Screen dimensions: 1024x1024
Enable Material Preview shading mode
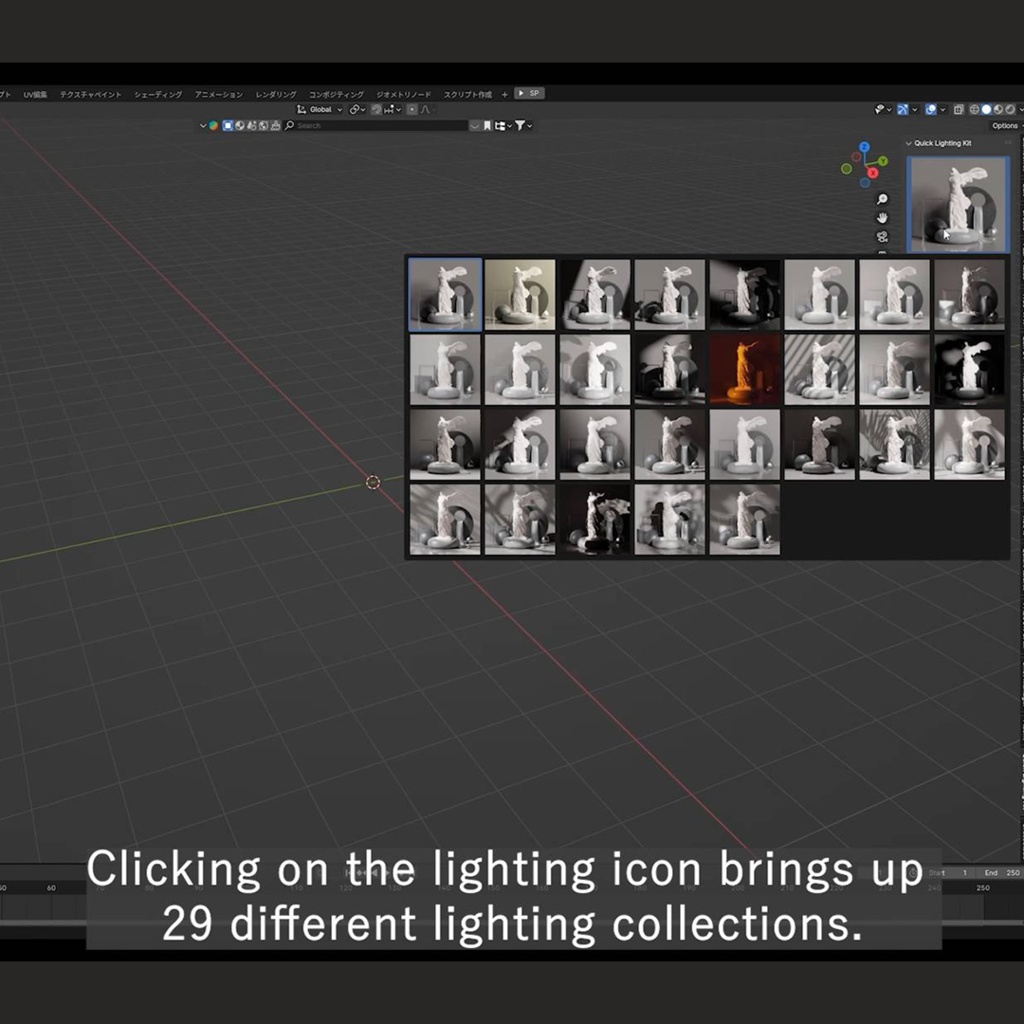point(998,110)
